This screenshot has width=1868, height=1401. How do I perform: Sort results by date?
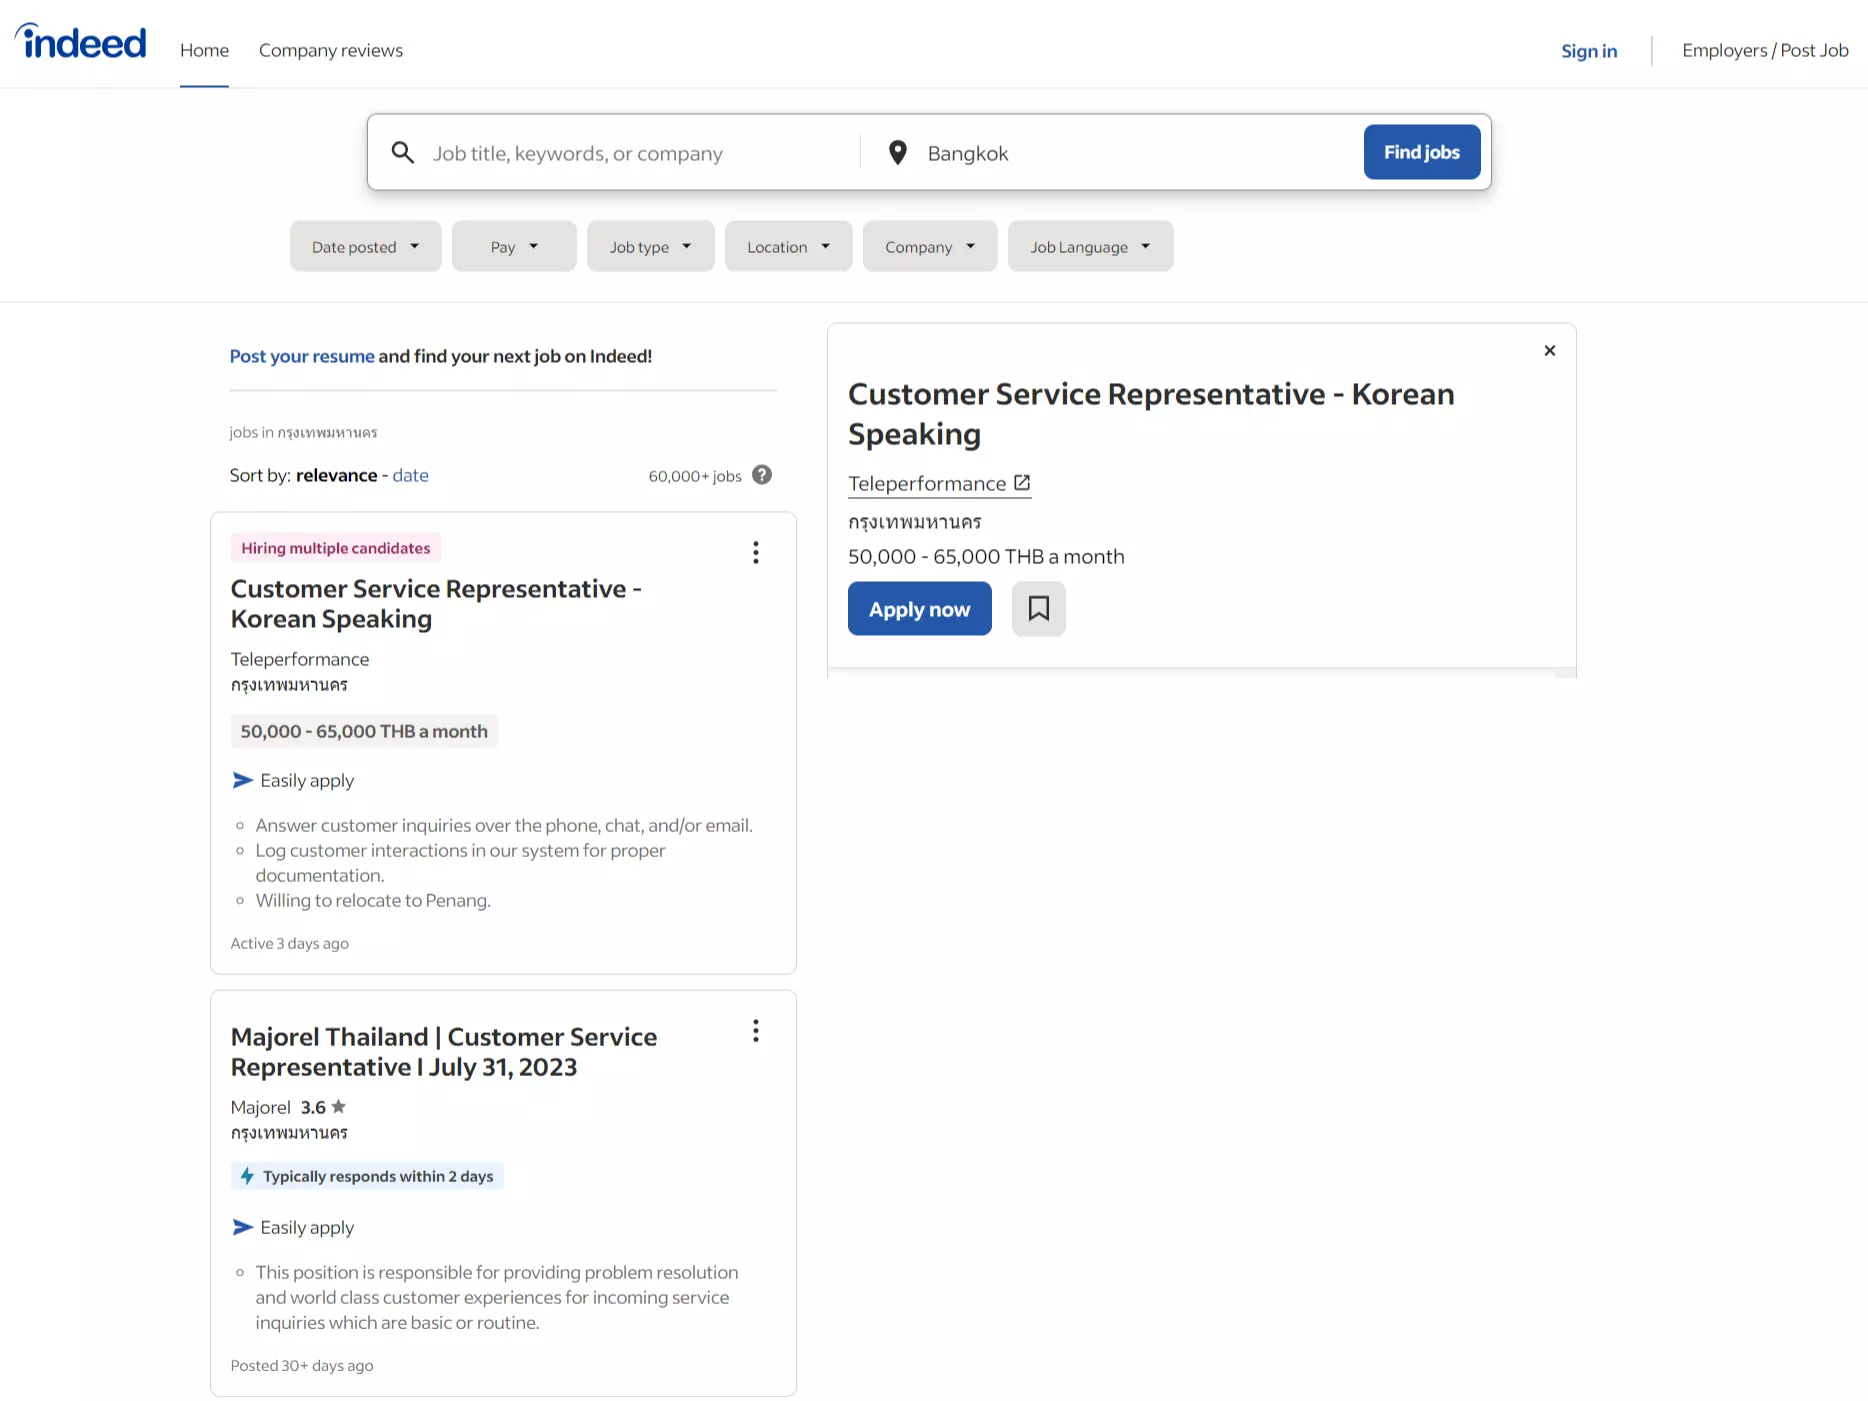coord(410,475)
